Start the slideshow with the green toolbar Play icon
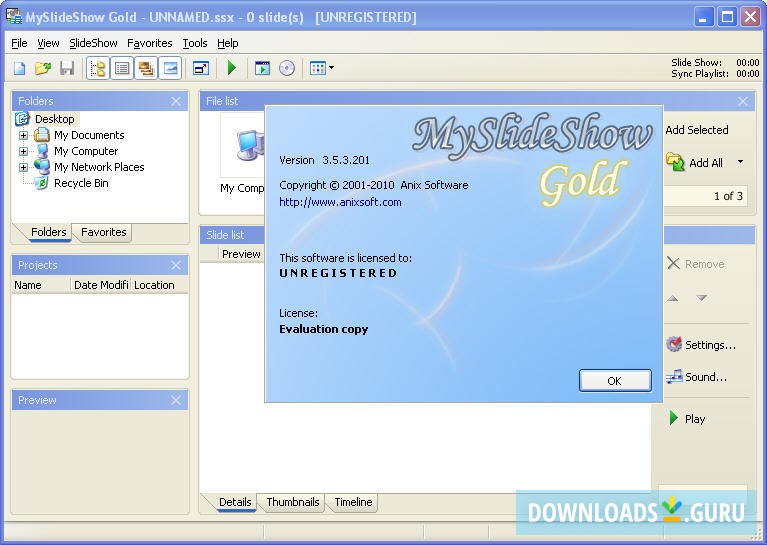 coord(232,68)
